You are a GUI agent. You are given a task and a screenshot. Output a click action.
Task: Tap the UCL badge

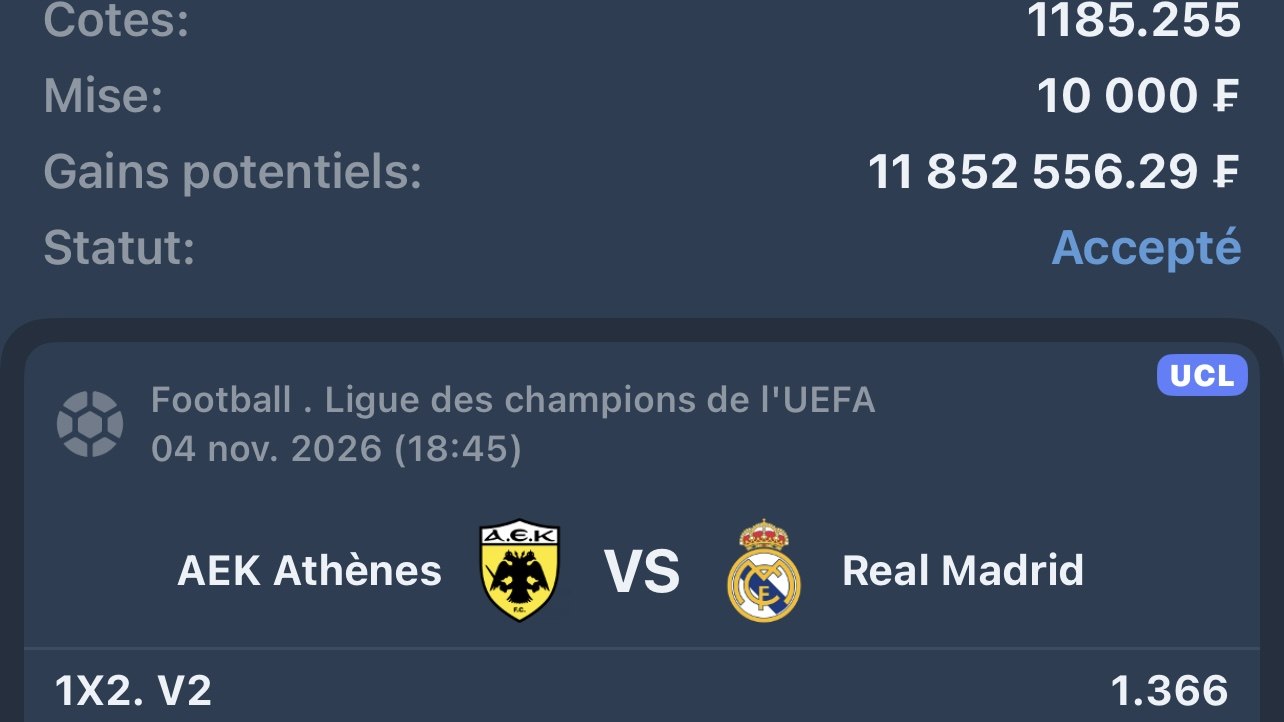coord(1202,375)
